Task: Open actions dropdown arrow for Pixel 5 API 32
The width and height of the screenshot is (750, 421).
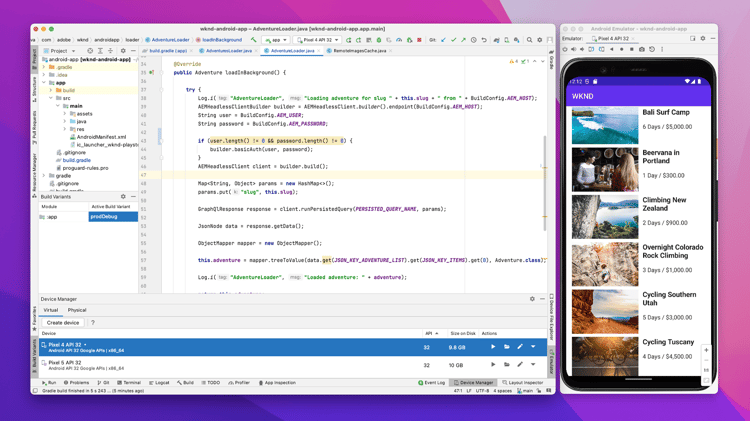Action: (533, 365)
